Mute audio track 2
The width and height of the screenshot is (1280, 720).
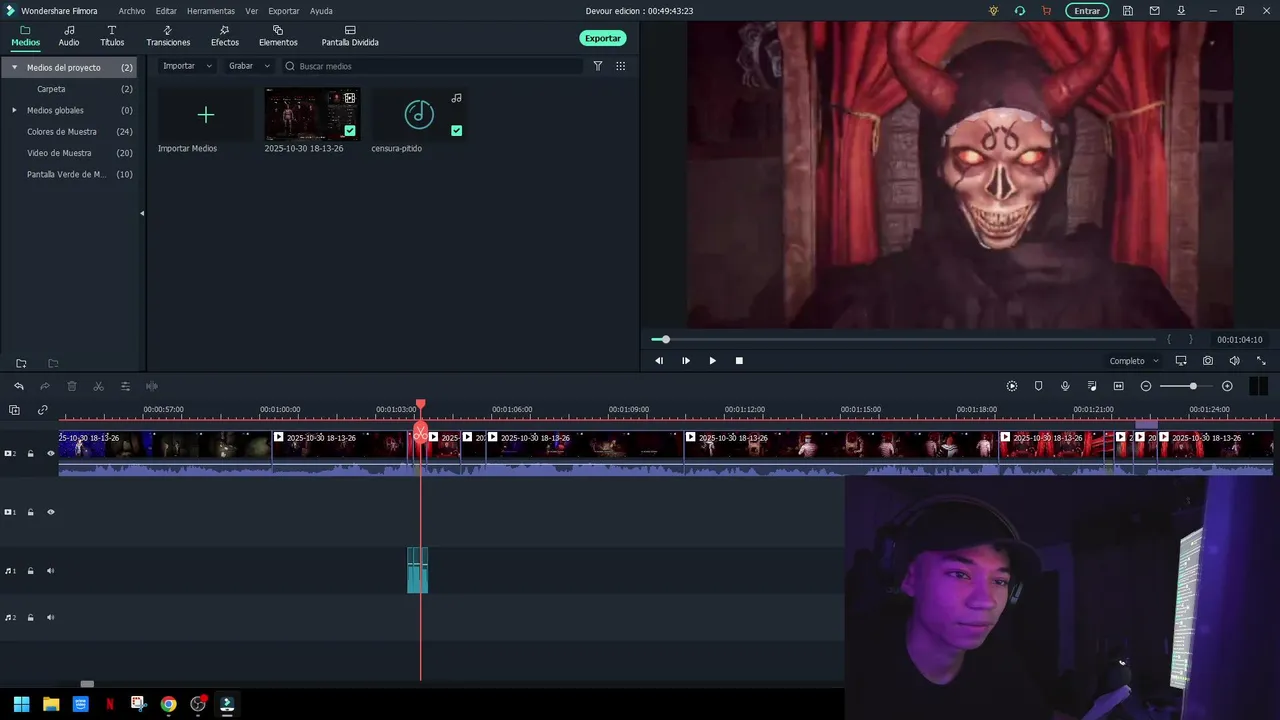[x=51, y=618]
